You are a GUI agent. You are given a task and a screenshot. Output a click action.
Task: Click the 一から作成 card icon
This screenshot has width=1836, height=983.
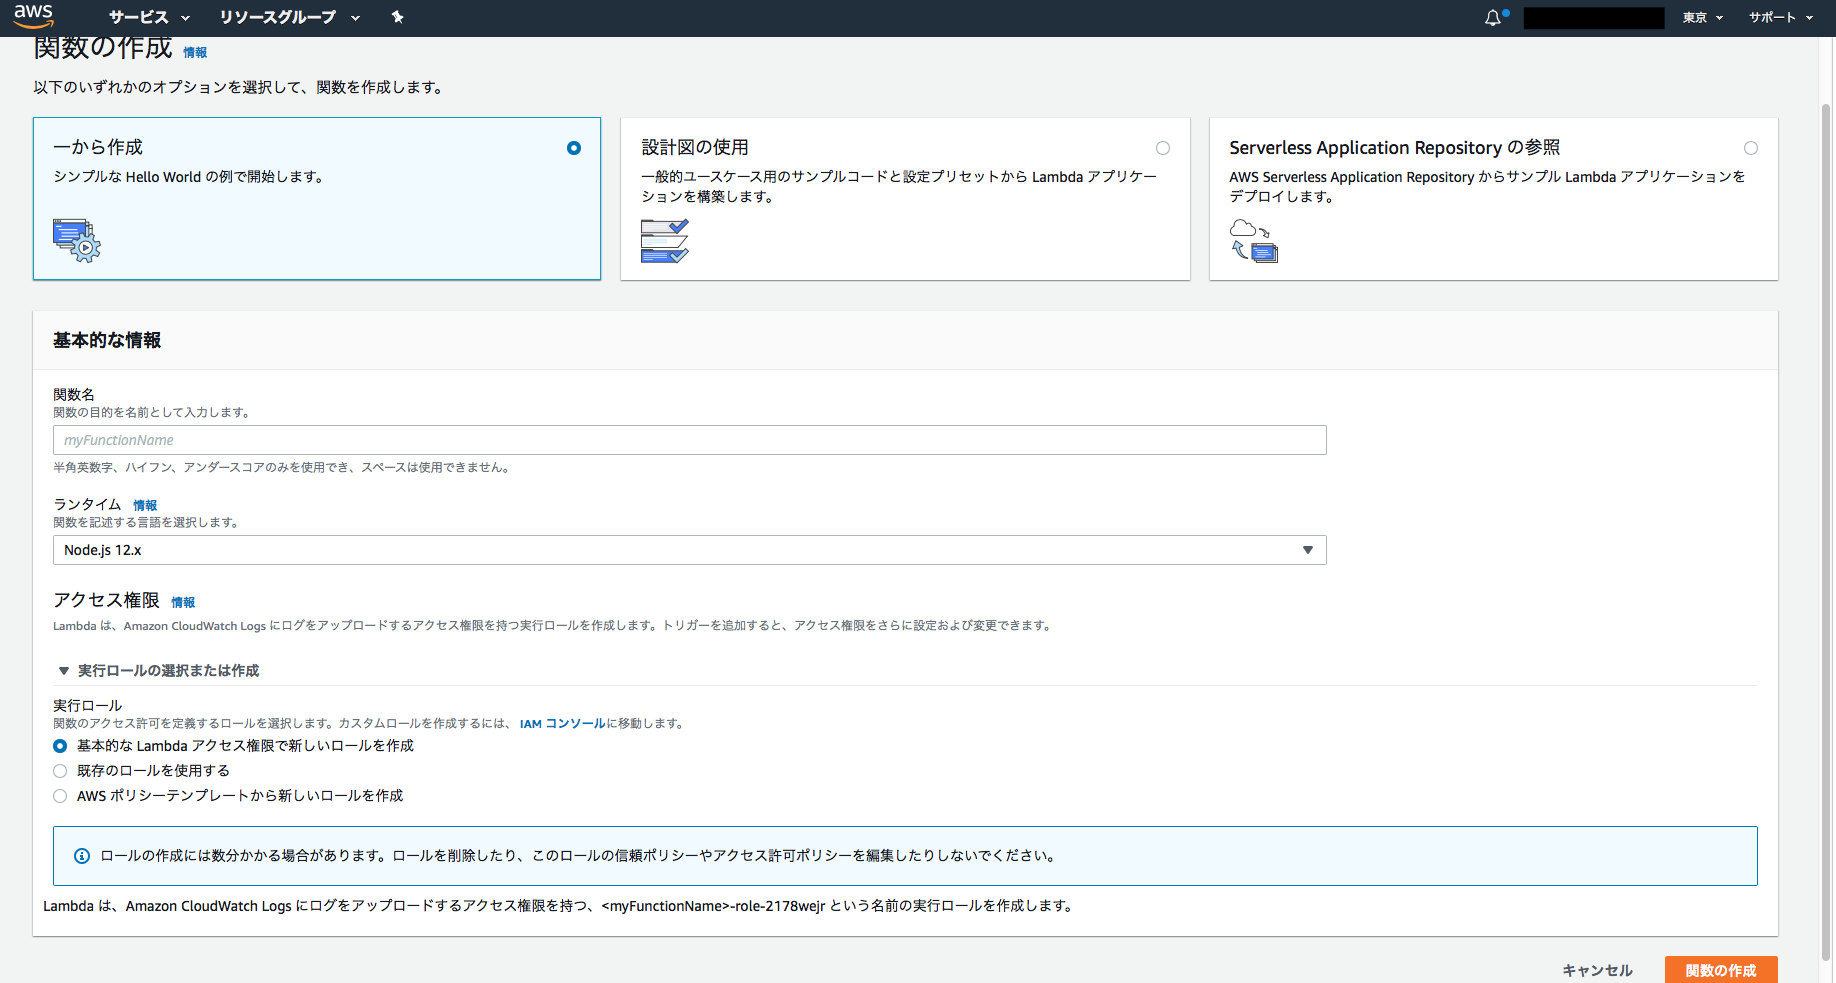77,240
